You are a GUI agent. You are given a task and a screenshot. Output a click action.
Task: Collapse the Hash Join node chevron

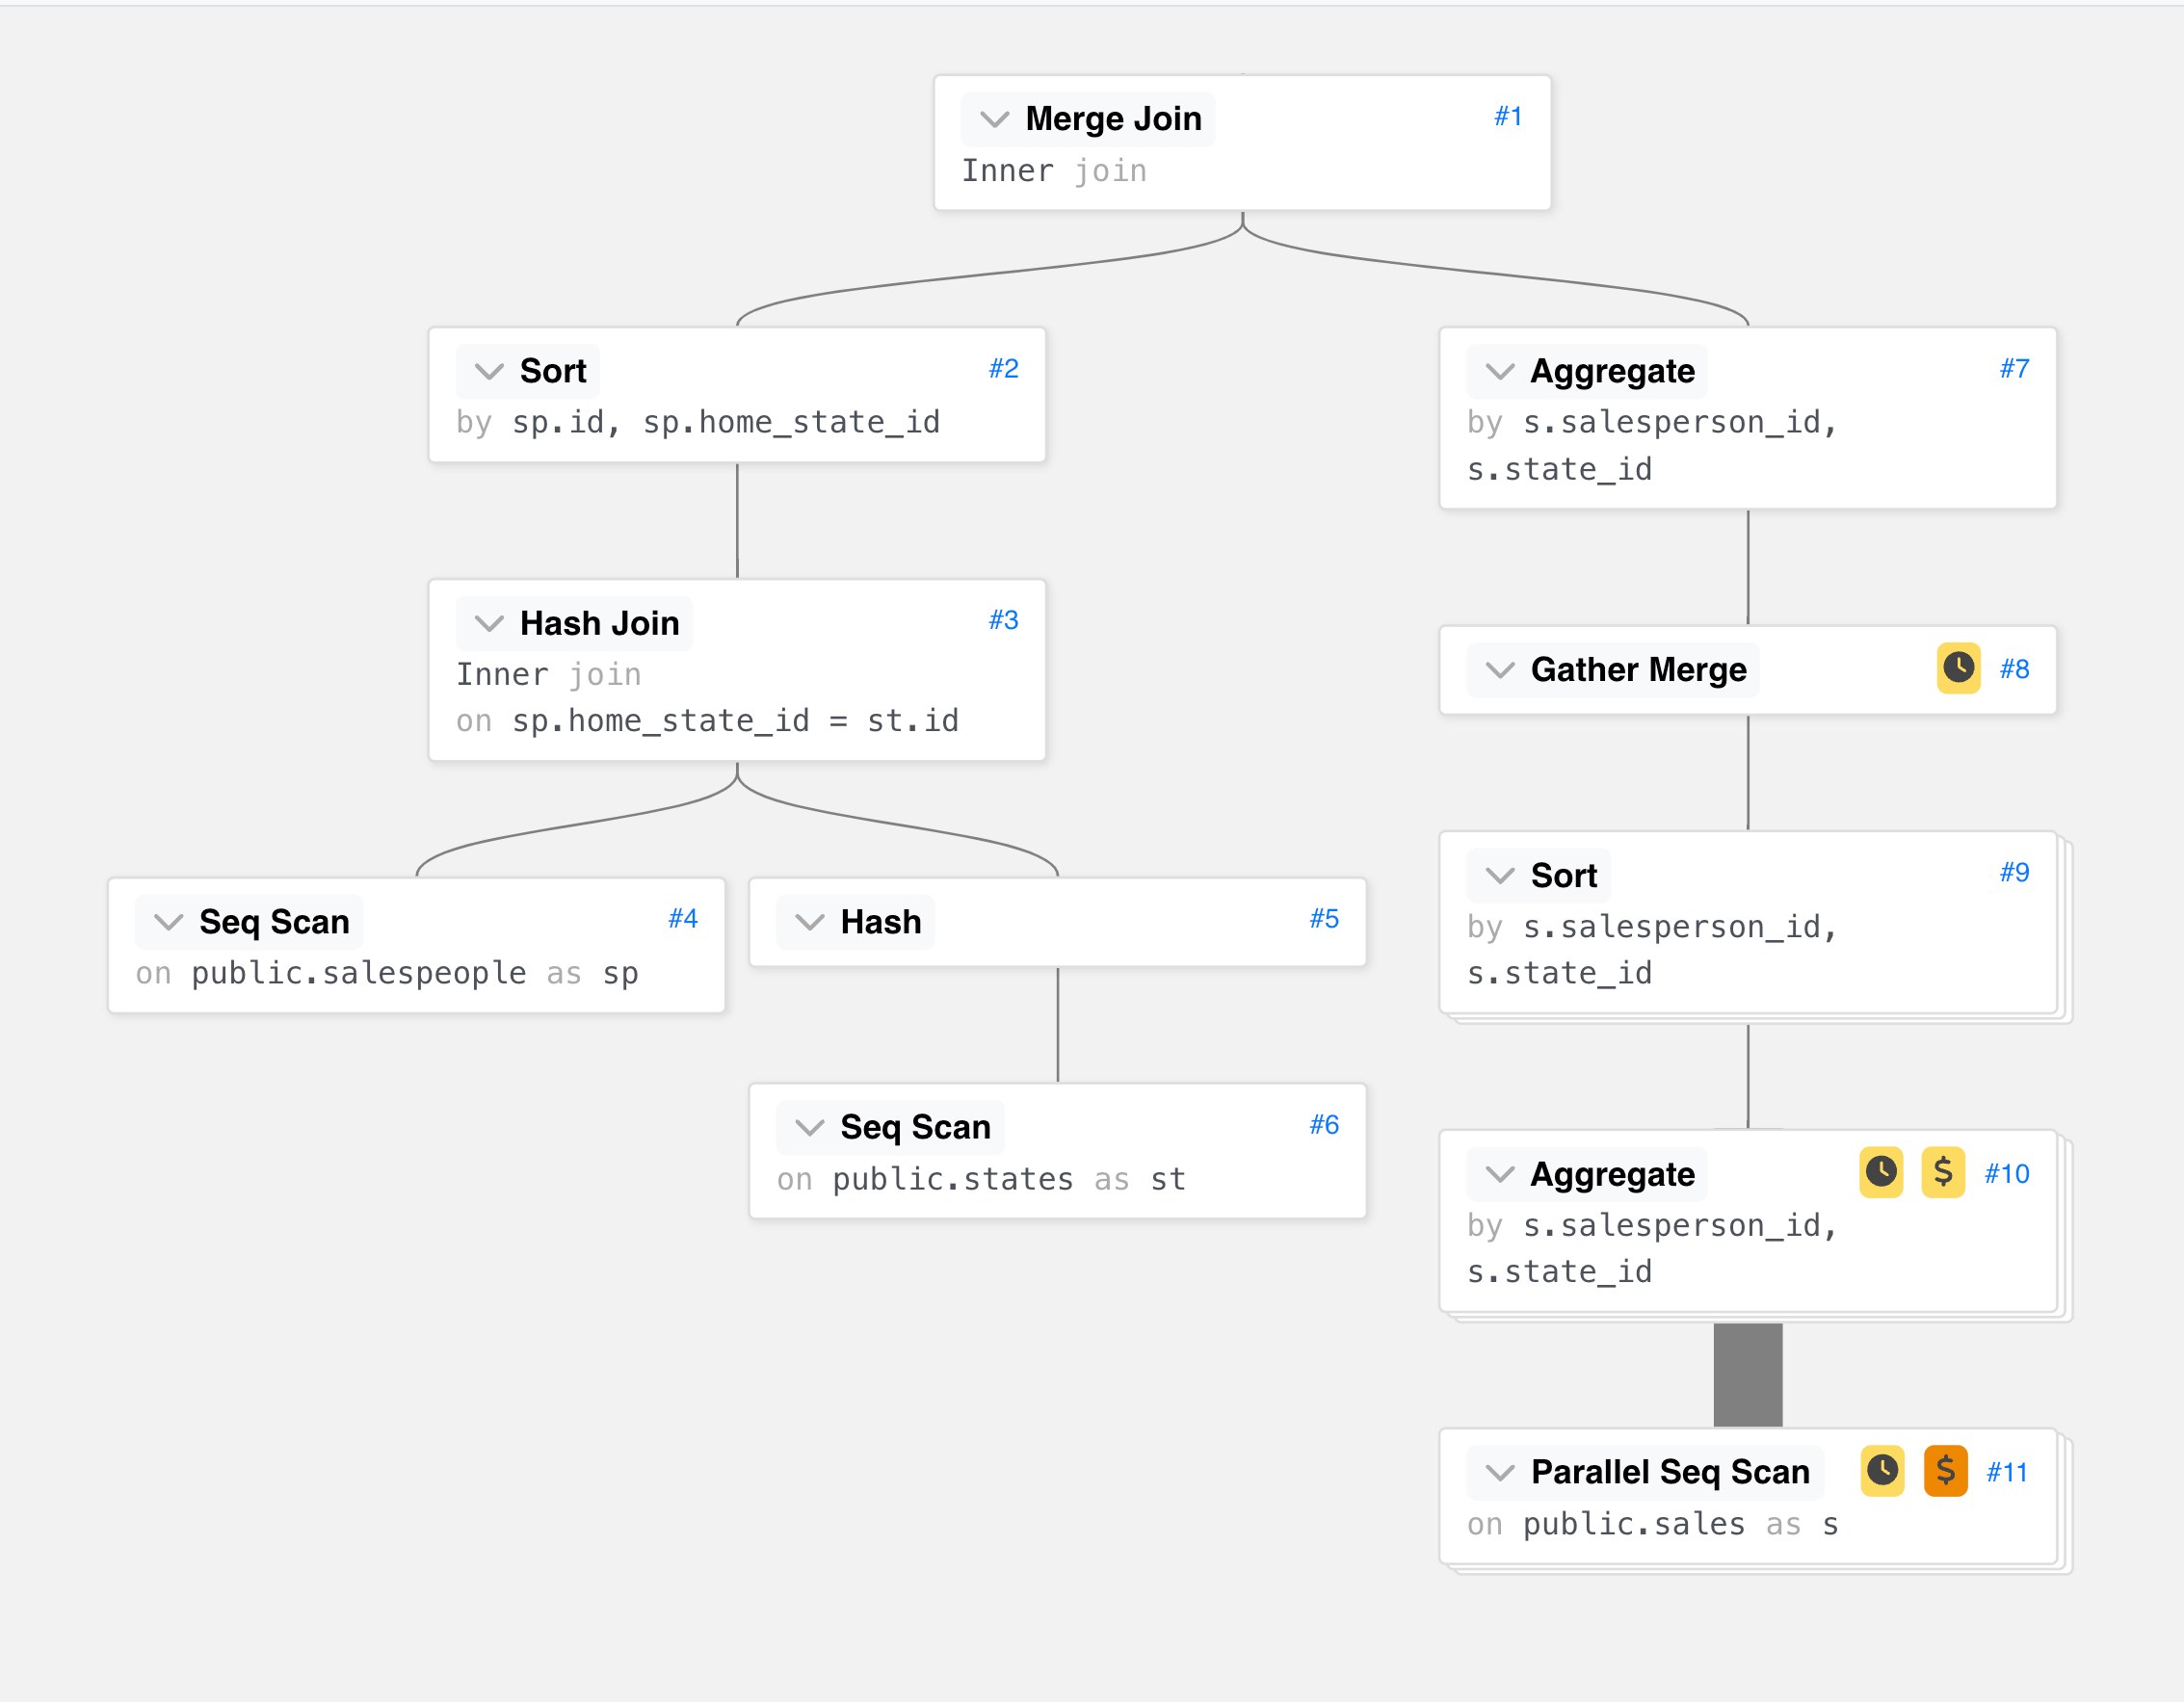pos(488,623)
